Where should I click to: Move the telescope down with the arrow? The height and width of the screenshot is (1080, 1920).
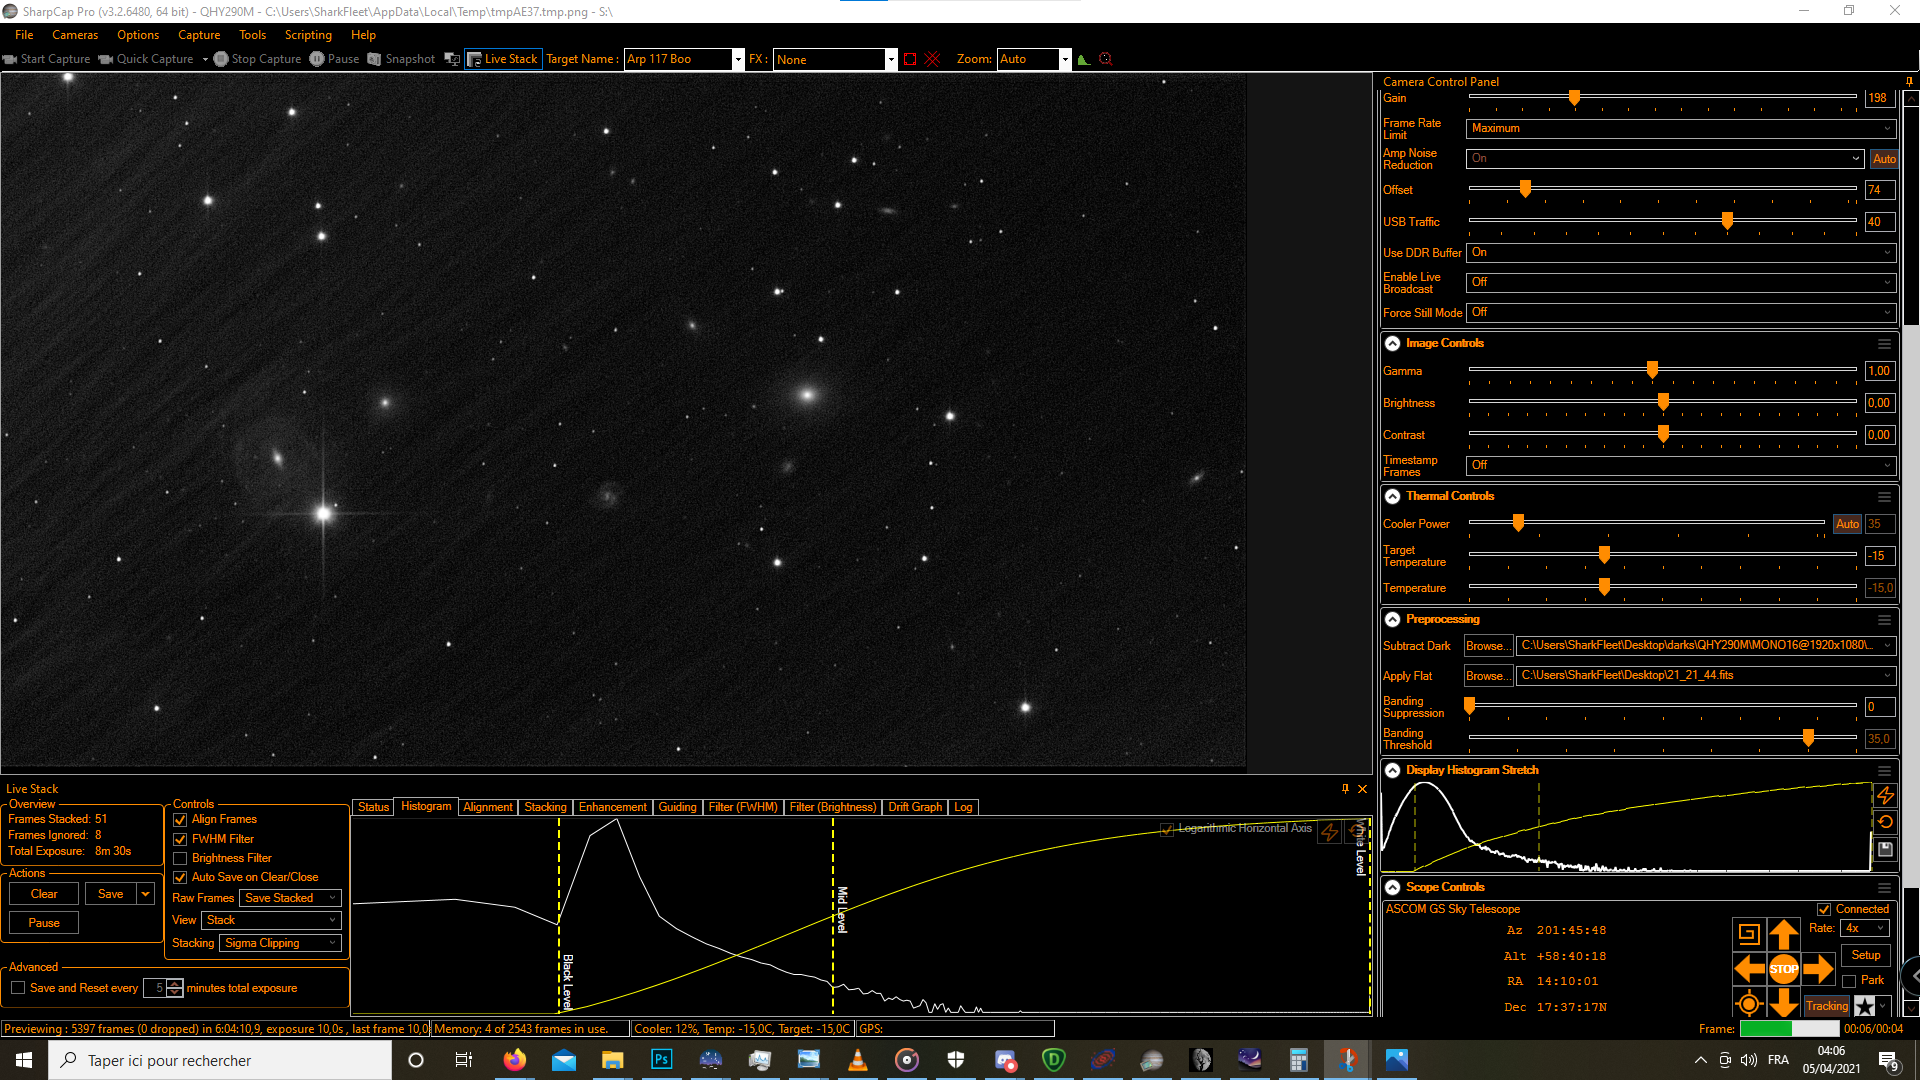click(x=1783, y=1002)
